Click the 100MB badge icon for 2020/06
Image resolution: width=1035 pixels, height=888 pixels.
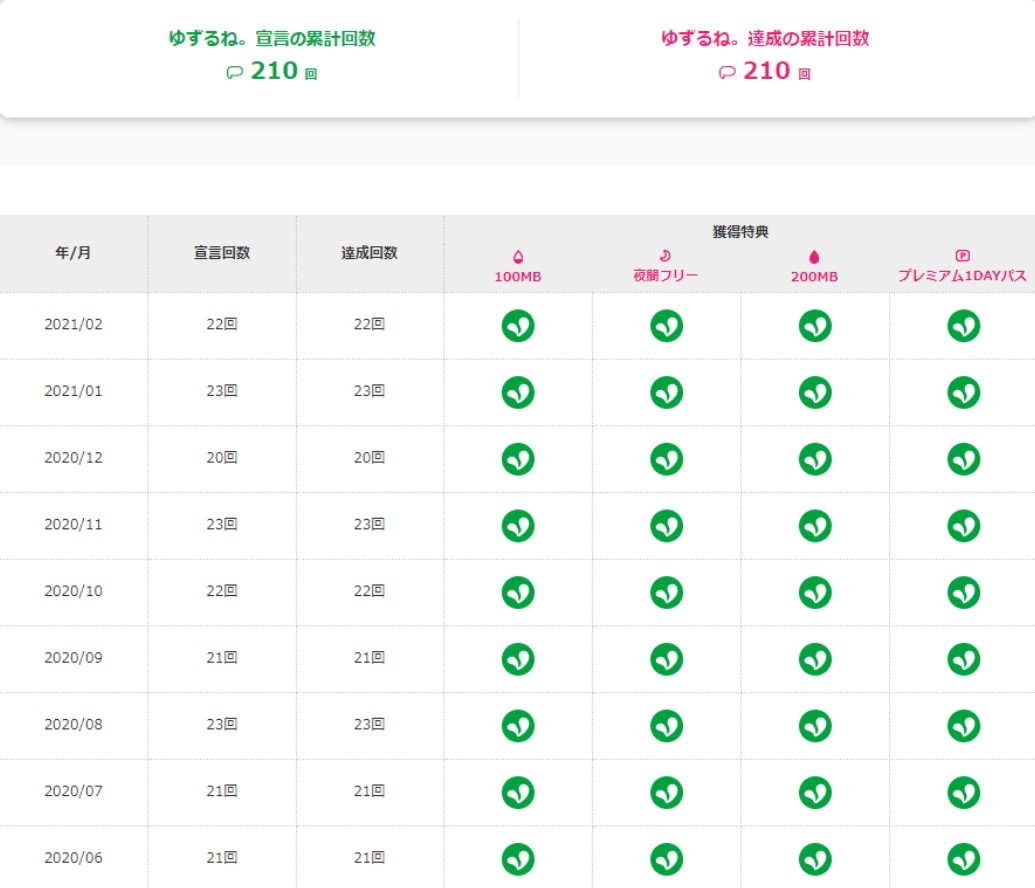pos(518,858)
